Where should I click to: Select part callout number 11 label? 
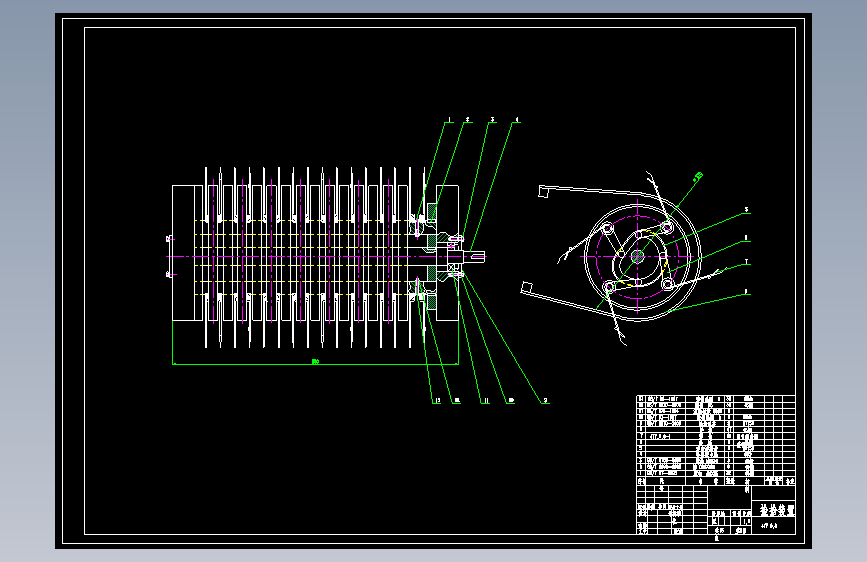click(486, 400)
